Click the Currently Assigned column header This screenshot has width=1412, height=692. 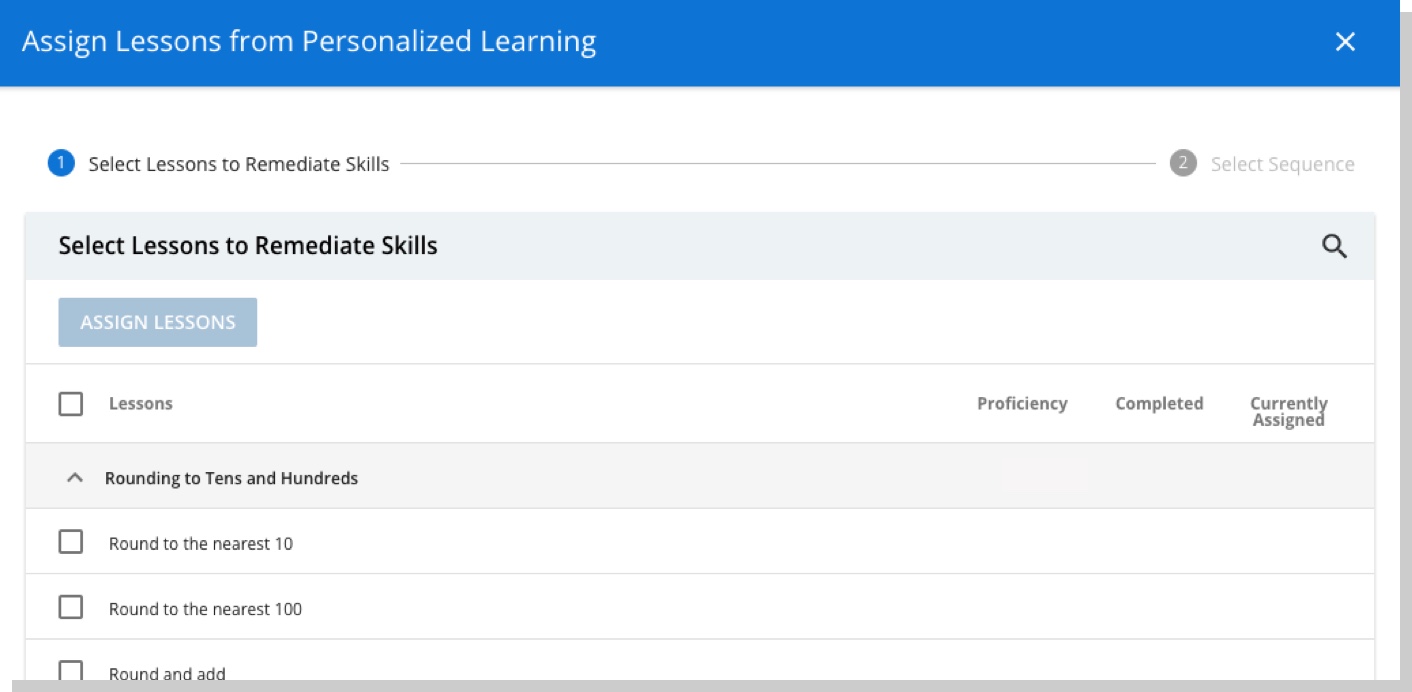click(x=1287, y=410)
